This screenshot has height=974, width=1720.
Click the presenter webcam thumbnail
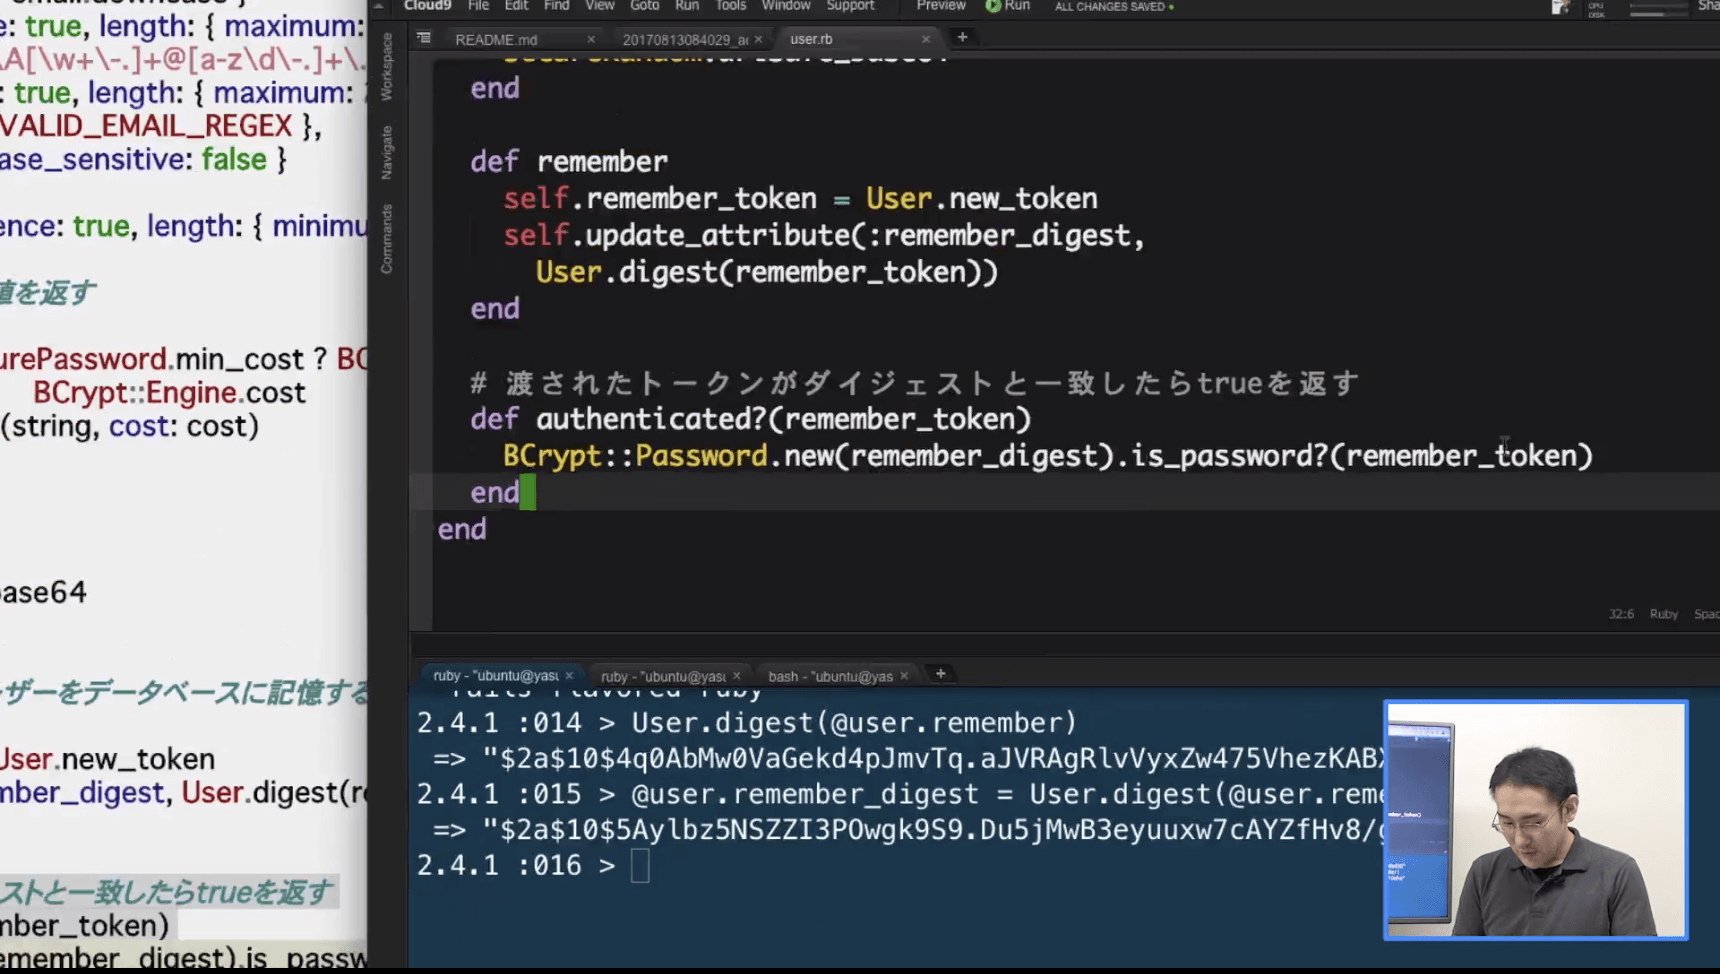point(1535,820)
